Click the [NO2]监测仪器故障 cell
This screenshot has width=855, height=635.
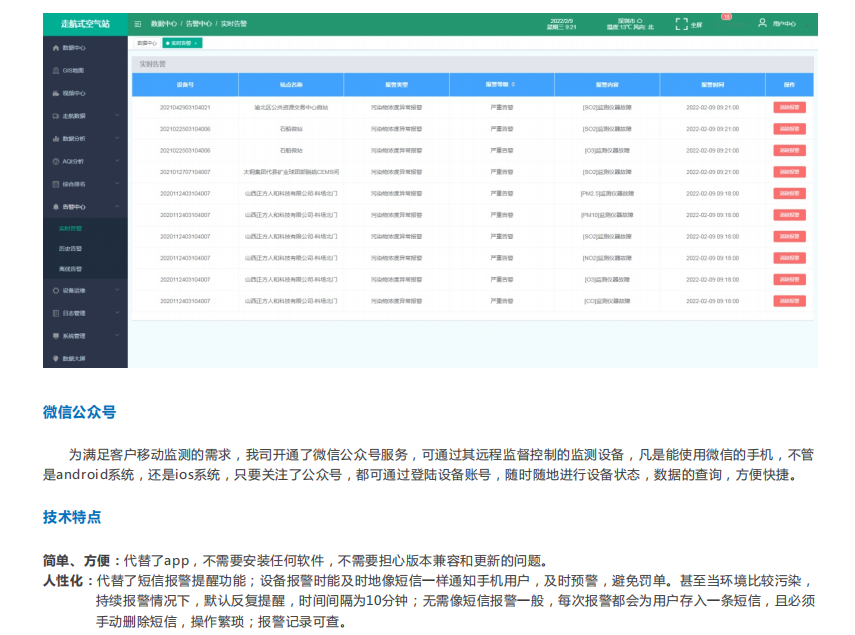(607, 258)
